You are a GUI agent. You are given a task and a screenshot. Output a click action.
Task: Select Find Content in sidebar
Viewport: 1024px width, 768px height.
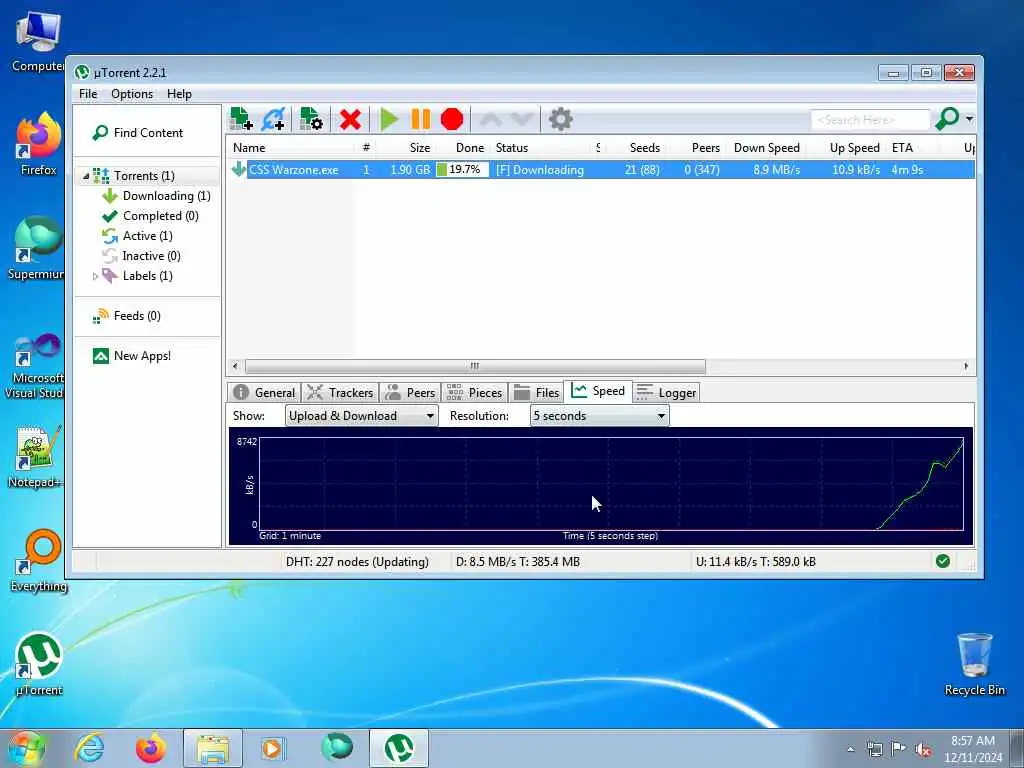coord(148,133)
